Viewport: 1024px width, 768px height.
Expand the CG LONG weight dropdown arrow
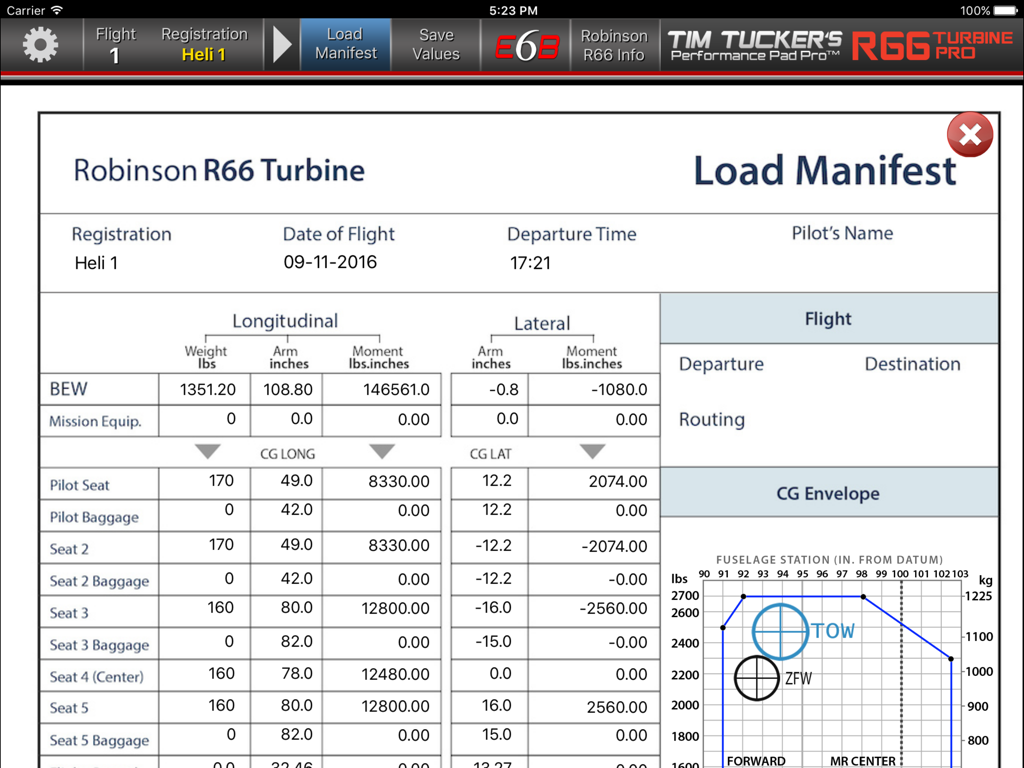tap(208, 452)
